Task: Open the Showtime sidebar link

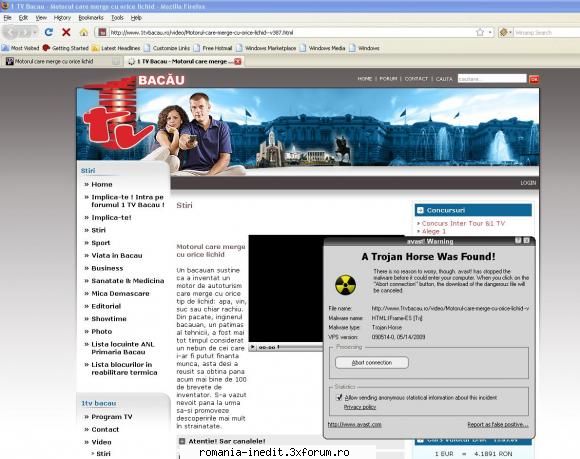Action: [109, 319]
